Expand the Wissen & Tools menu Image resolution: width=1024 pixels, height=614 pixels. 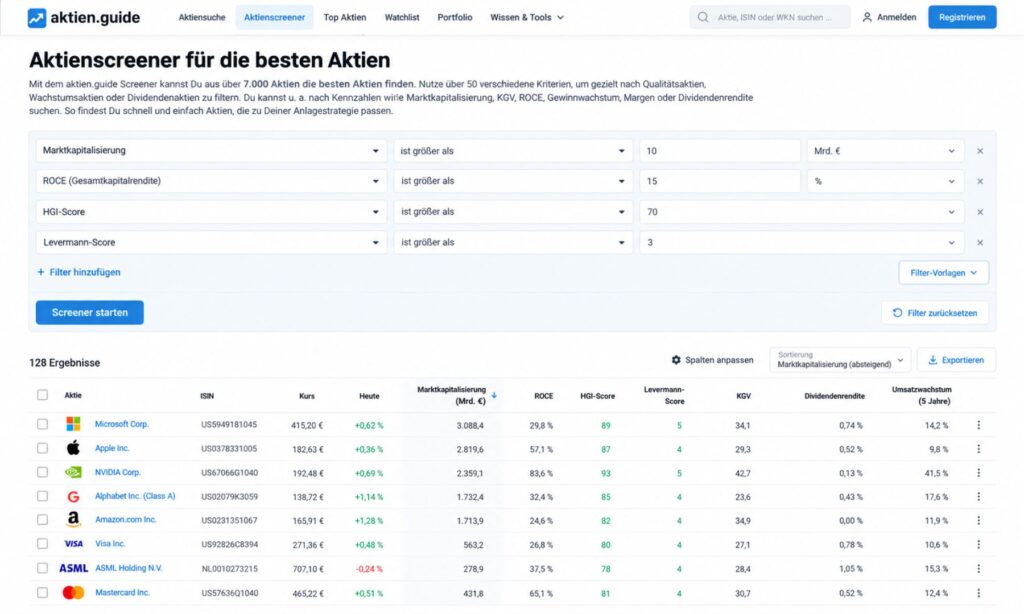coord(526,18)
